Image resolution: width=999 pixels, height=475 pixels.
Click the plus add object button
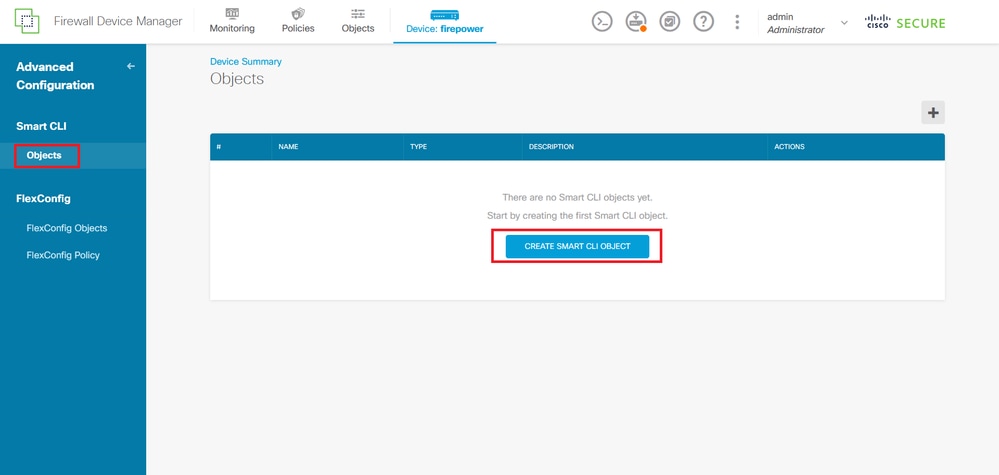[933, 113]
